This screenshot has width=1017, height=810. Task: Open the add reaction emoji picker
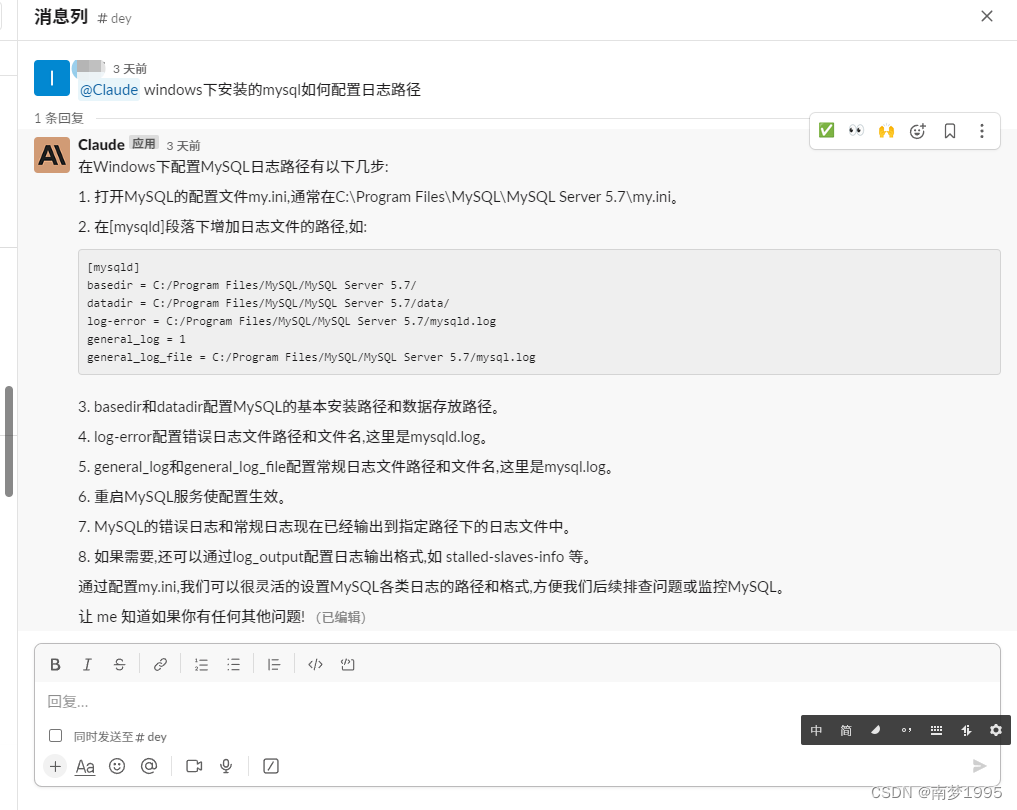(x=918, y=131)
